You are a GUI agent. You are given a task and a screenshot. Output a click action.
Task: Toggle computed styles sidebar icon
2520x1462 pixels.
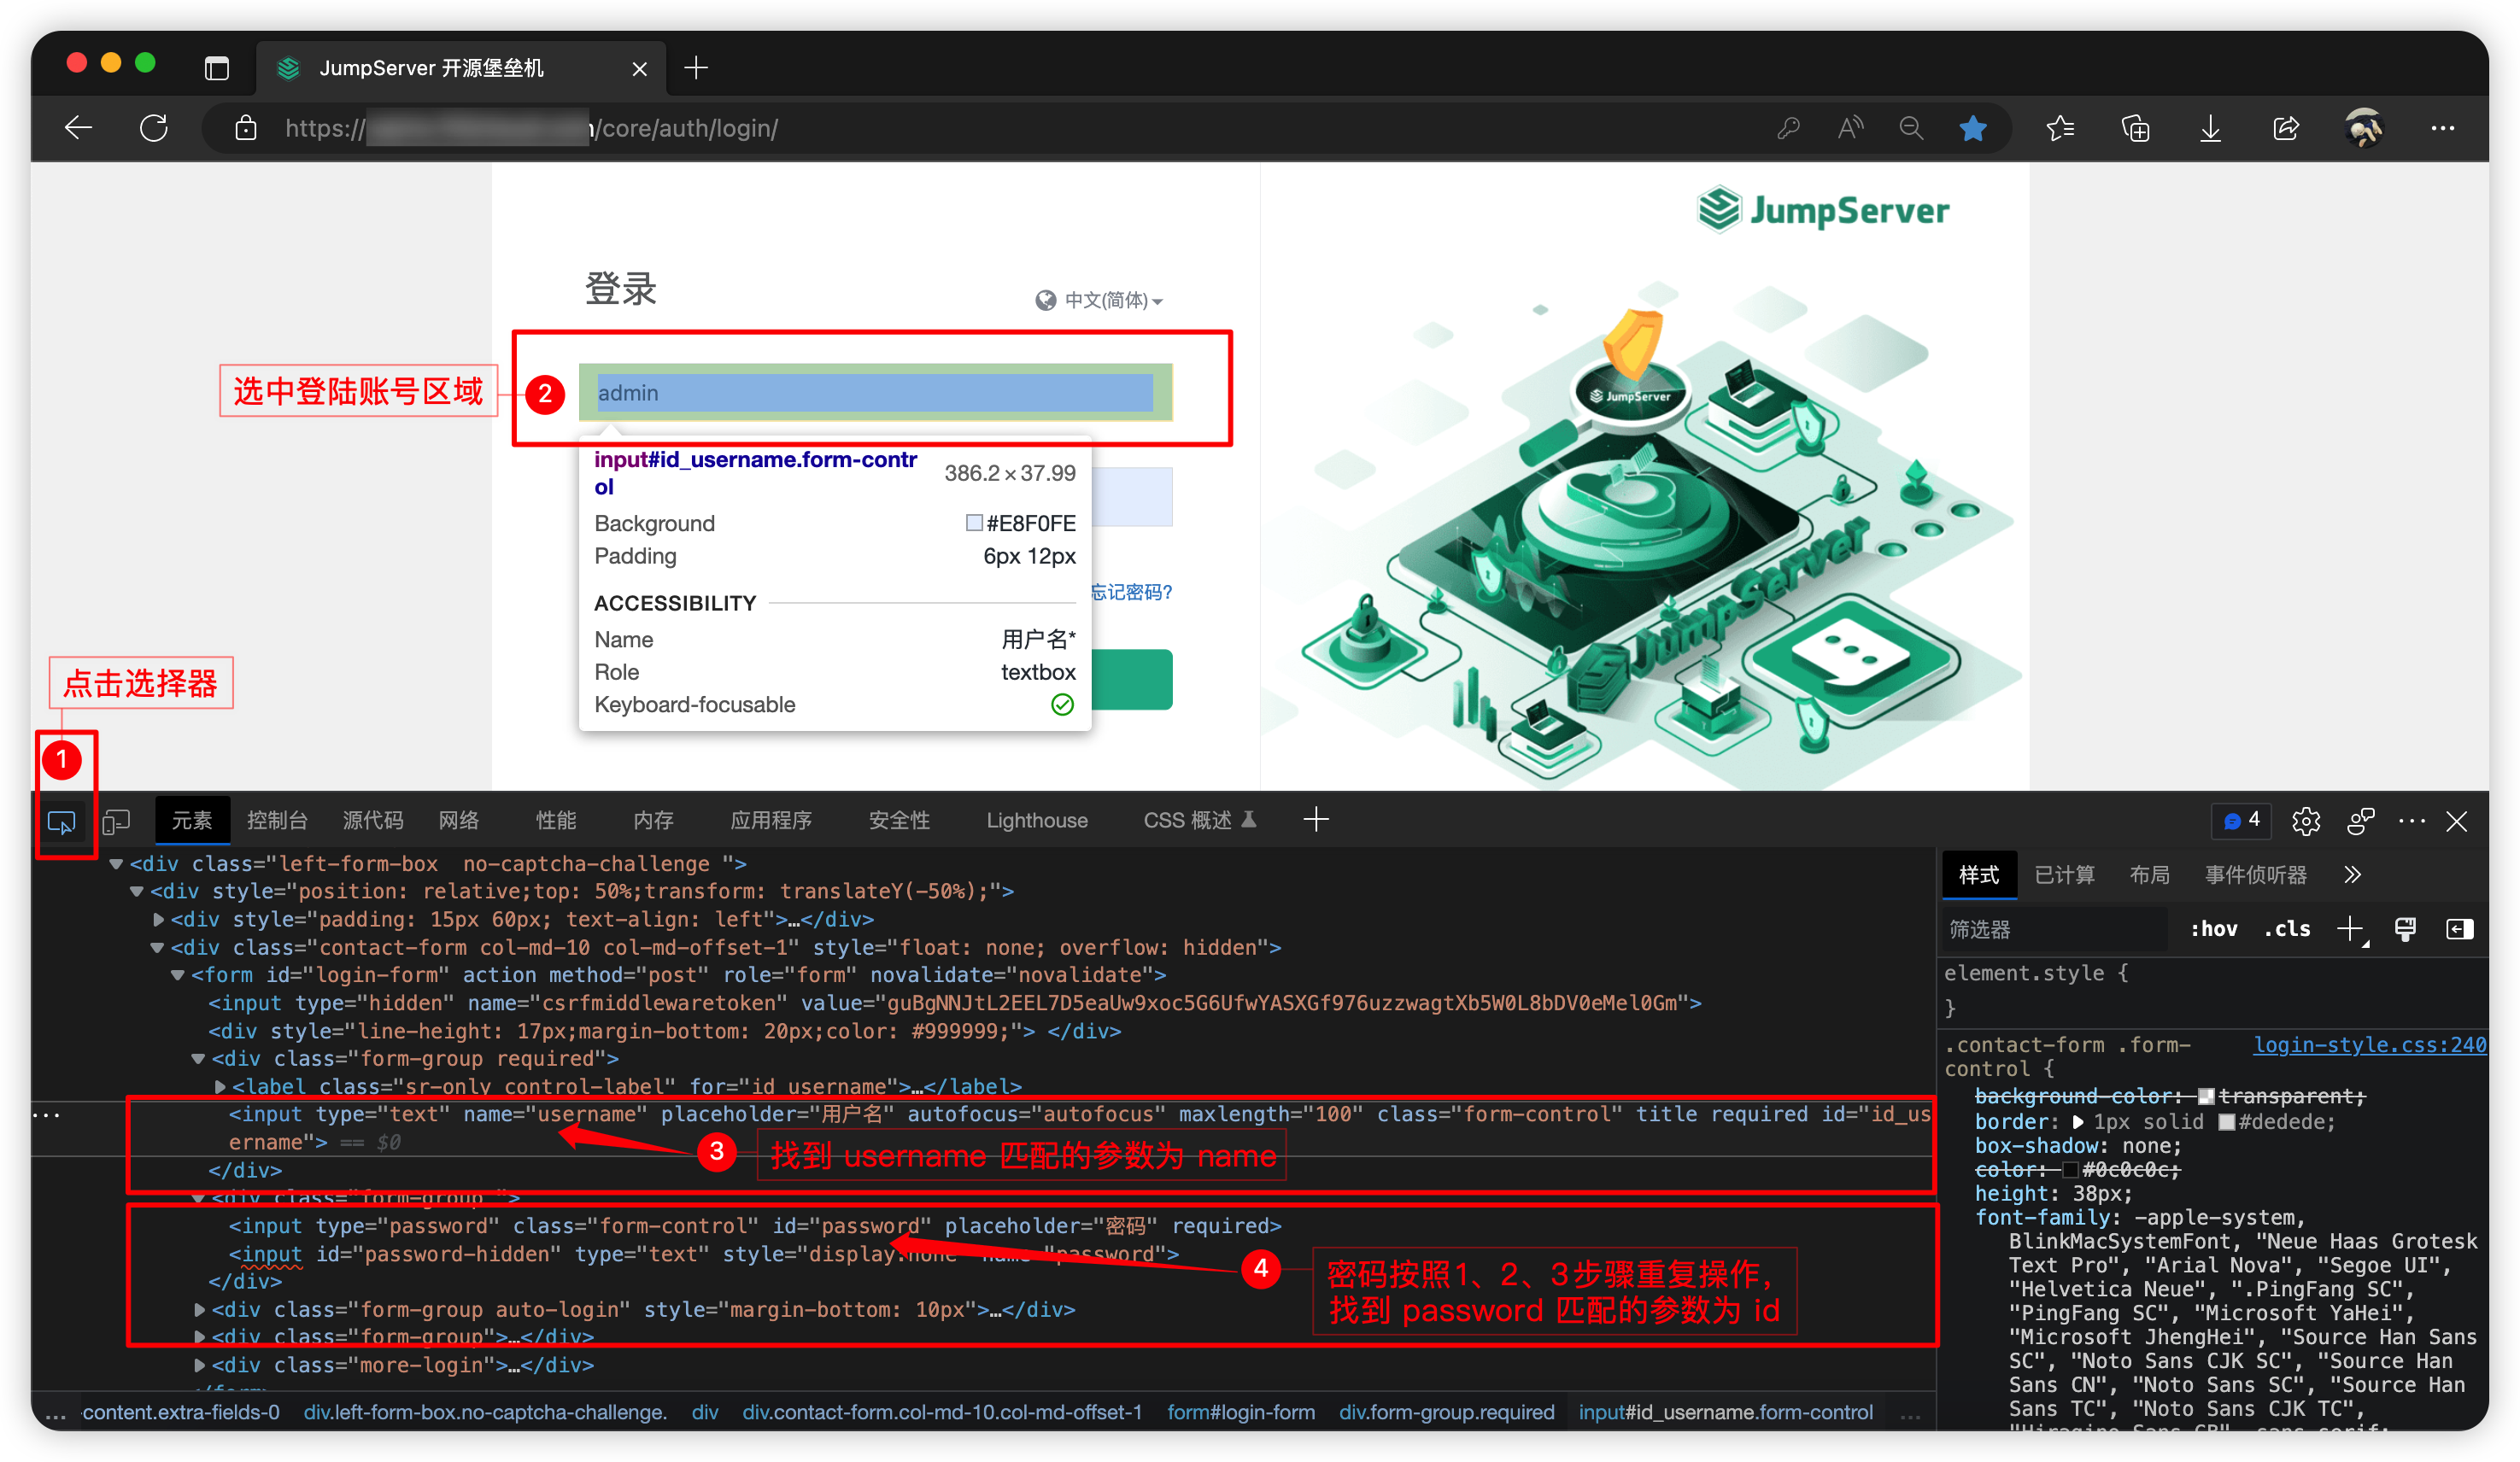(x=2459, y=929)
